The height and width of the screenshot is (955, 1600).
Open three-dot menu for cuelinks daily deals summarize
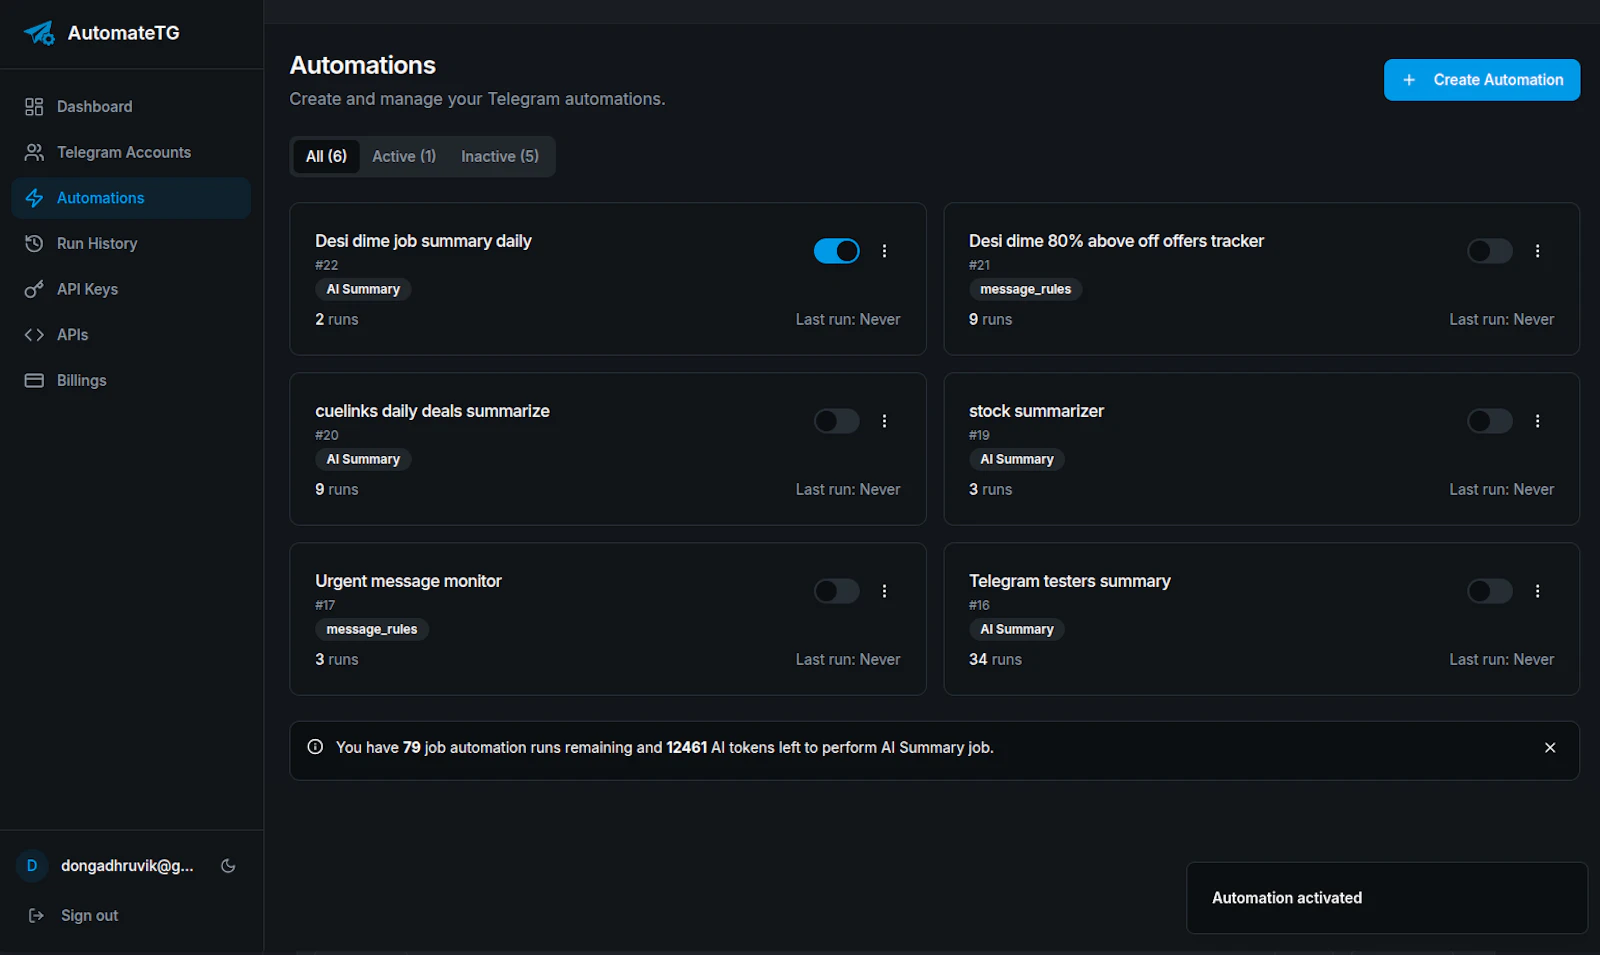tap(884, 421)
